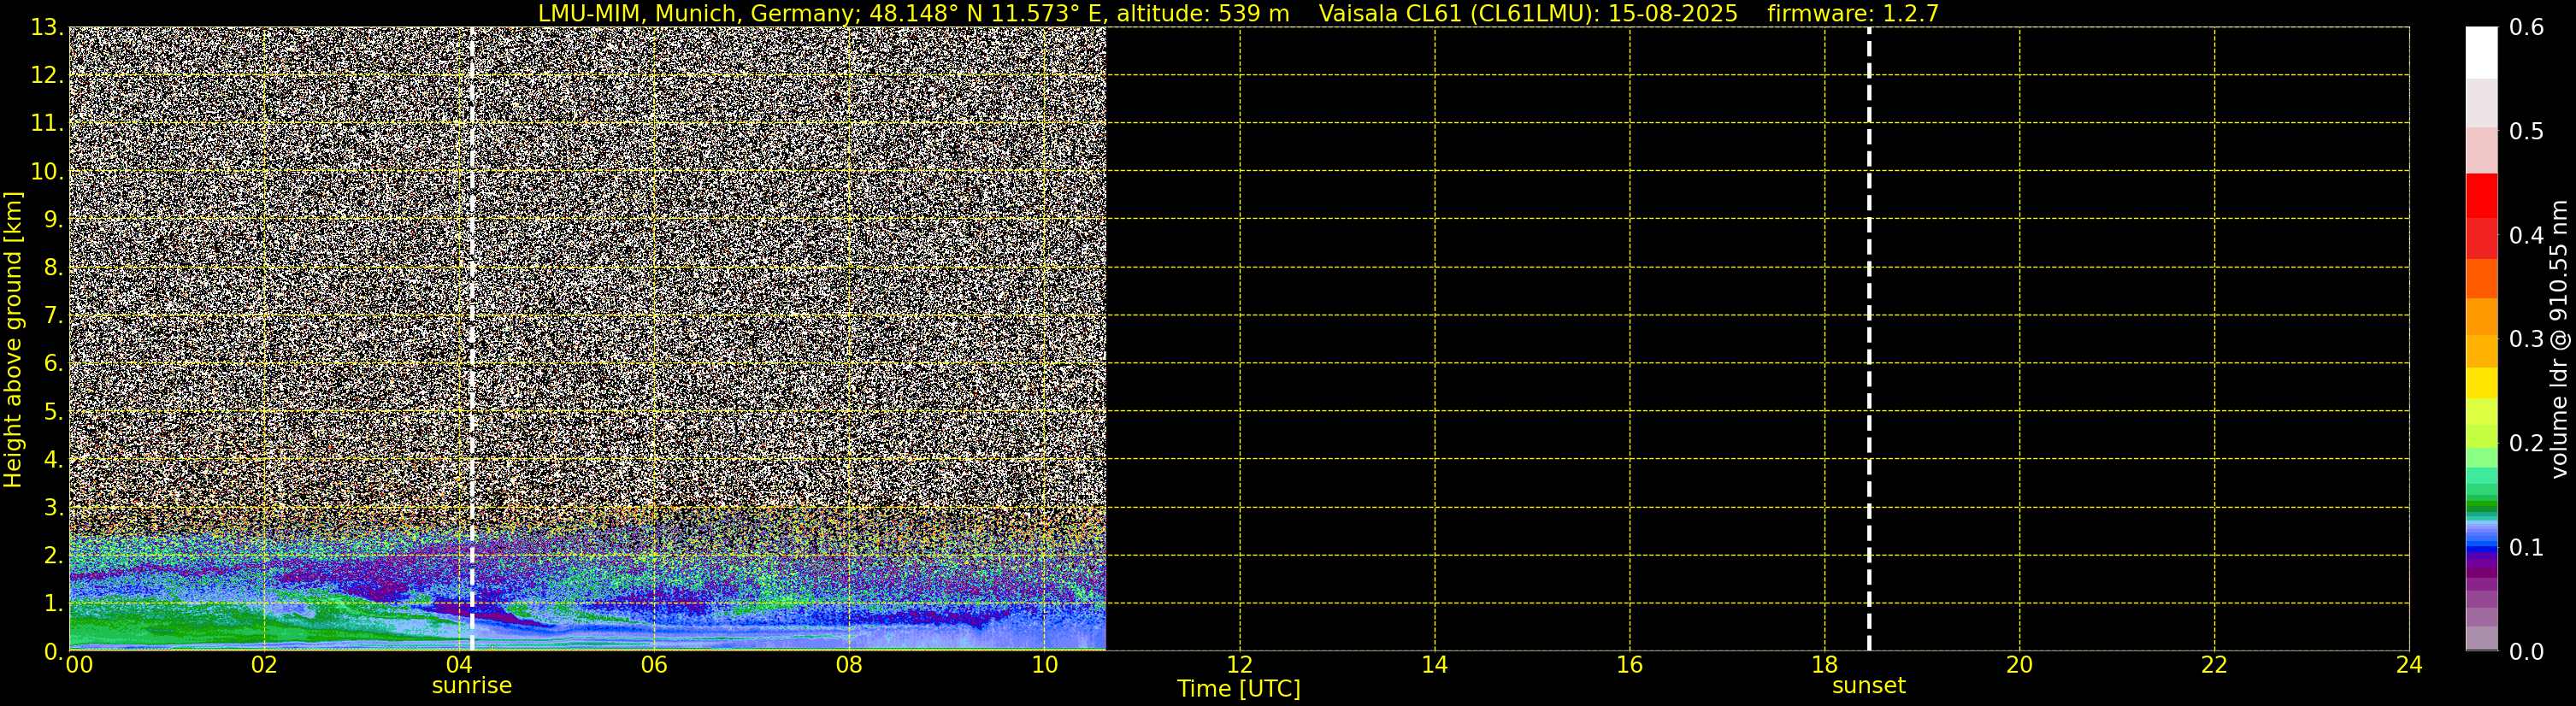Click the height axis tick label 13
The height and width of the screenshot is (706, 2576).
pyautogui.click(x=47, y=27)
